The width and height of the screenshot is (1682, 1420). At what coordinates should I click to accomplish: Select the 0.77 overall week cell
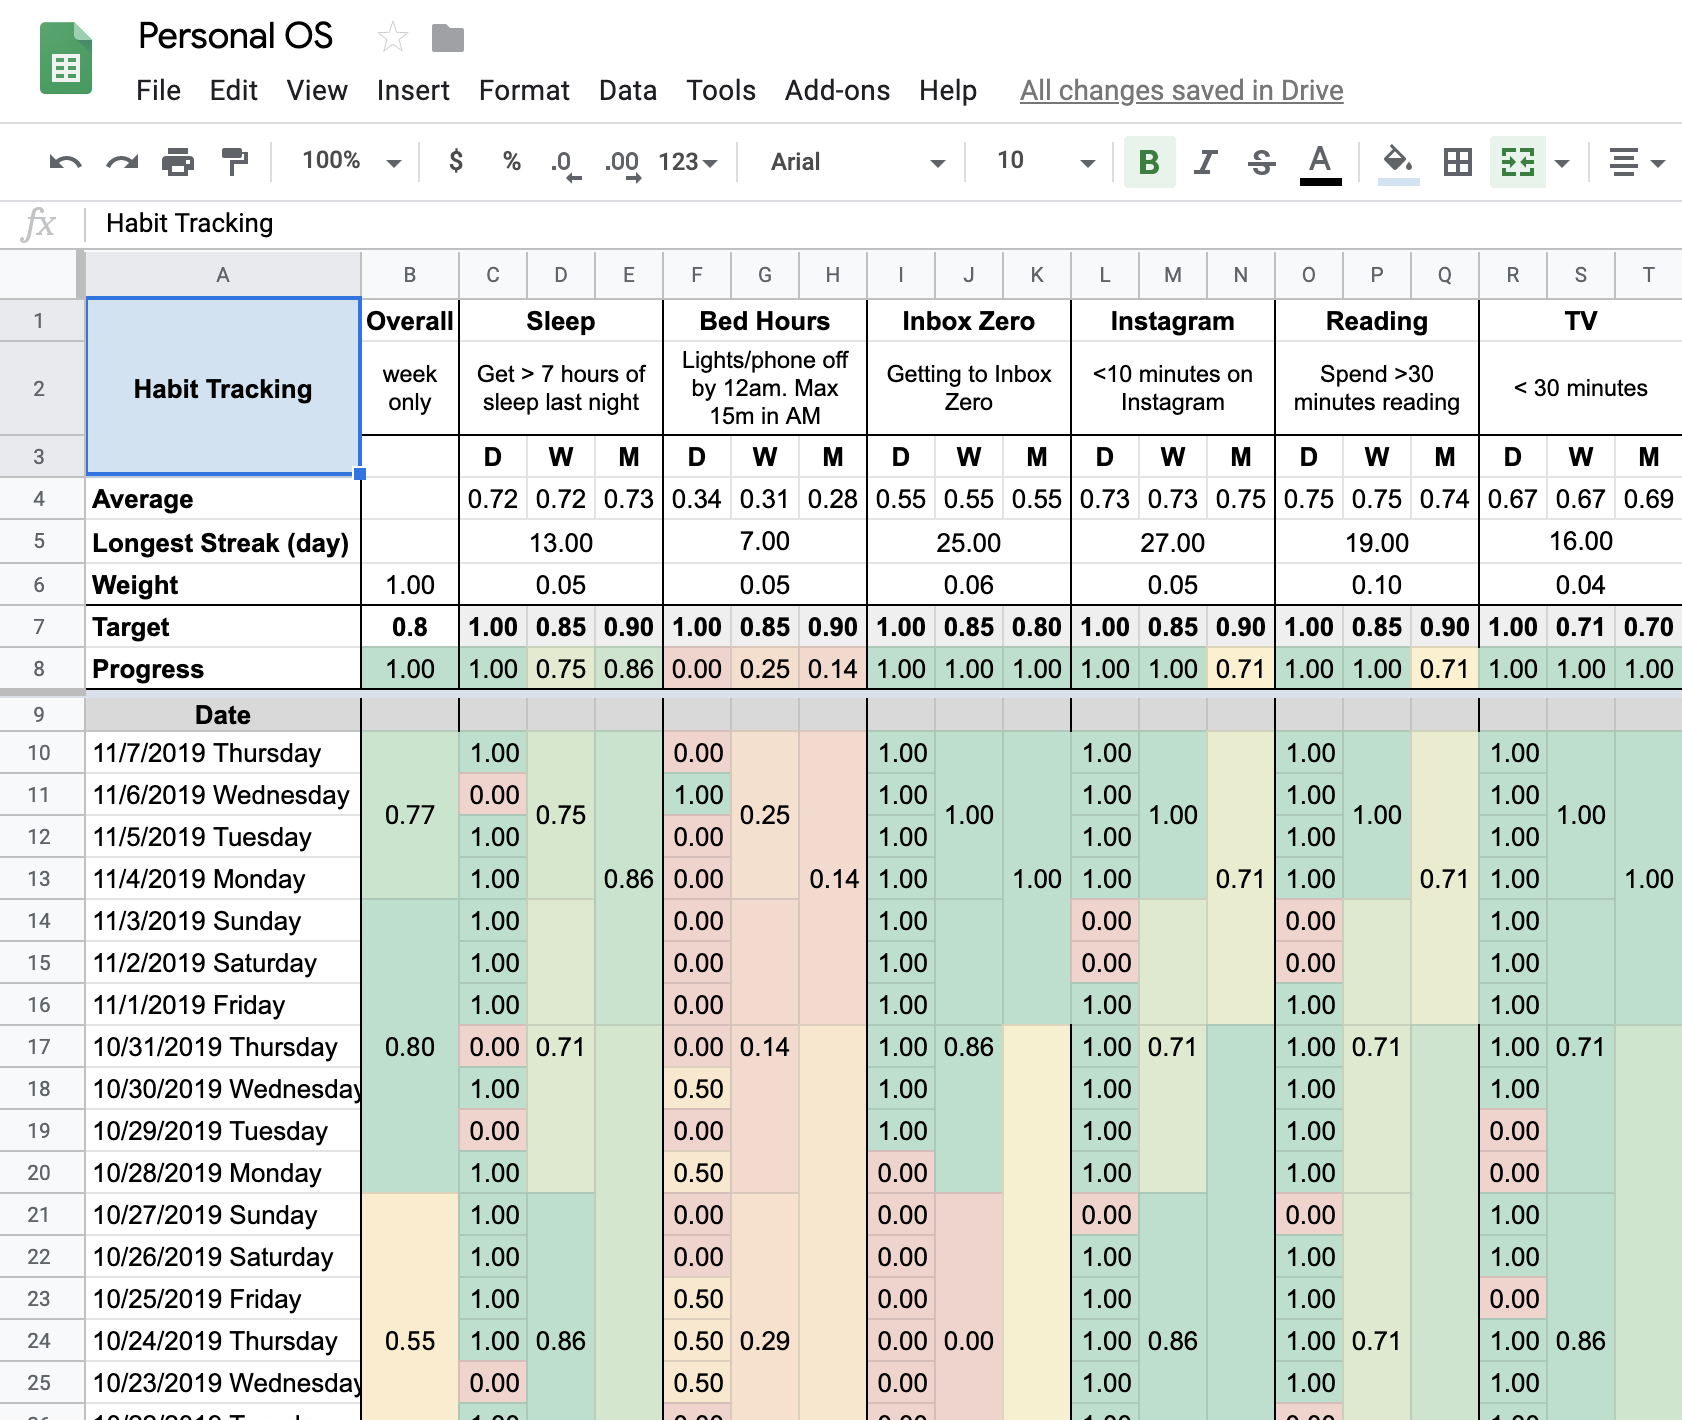point(410,815)
